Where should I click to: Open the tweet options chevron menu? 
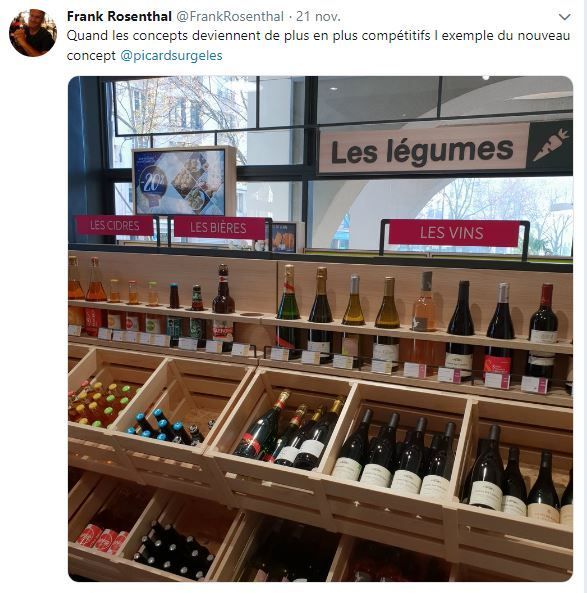click(x=564, y=17)
